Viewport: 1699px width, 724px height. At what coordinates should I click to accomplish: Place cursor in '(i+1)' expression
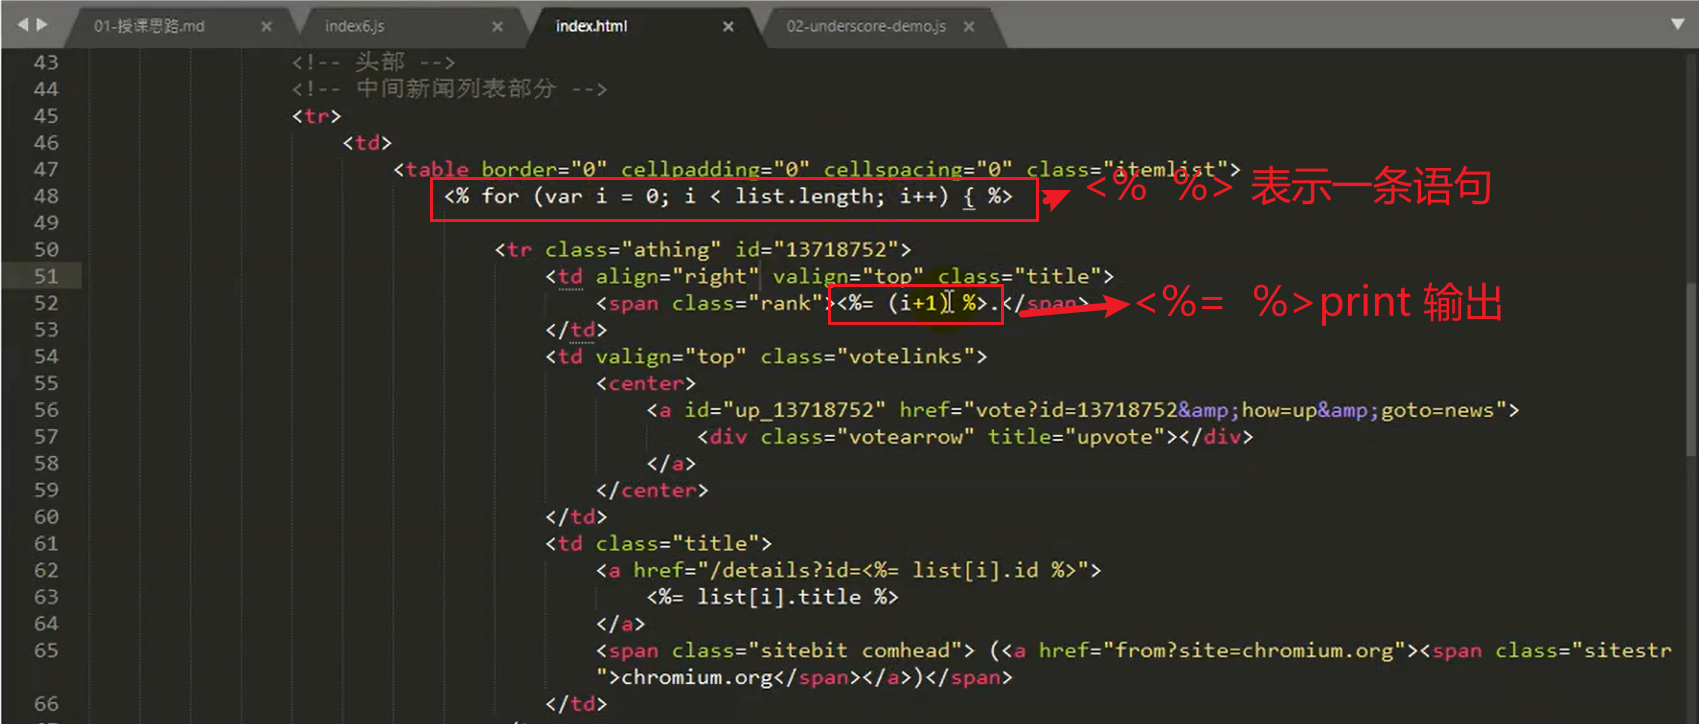pyautogui.click(x=919, y=303)
